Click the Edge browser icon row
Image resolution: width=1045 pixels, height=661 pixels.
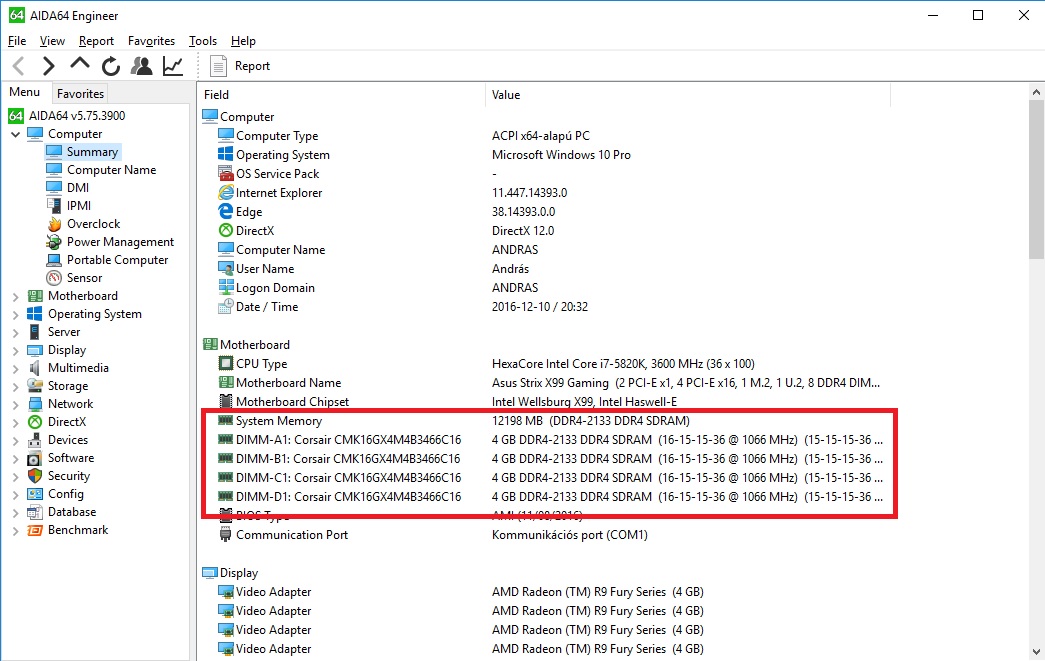pos(226,212)
